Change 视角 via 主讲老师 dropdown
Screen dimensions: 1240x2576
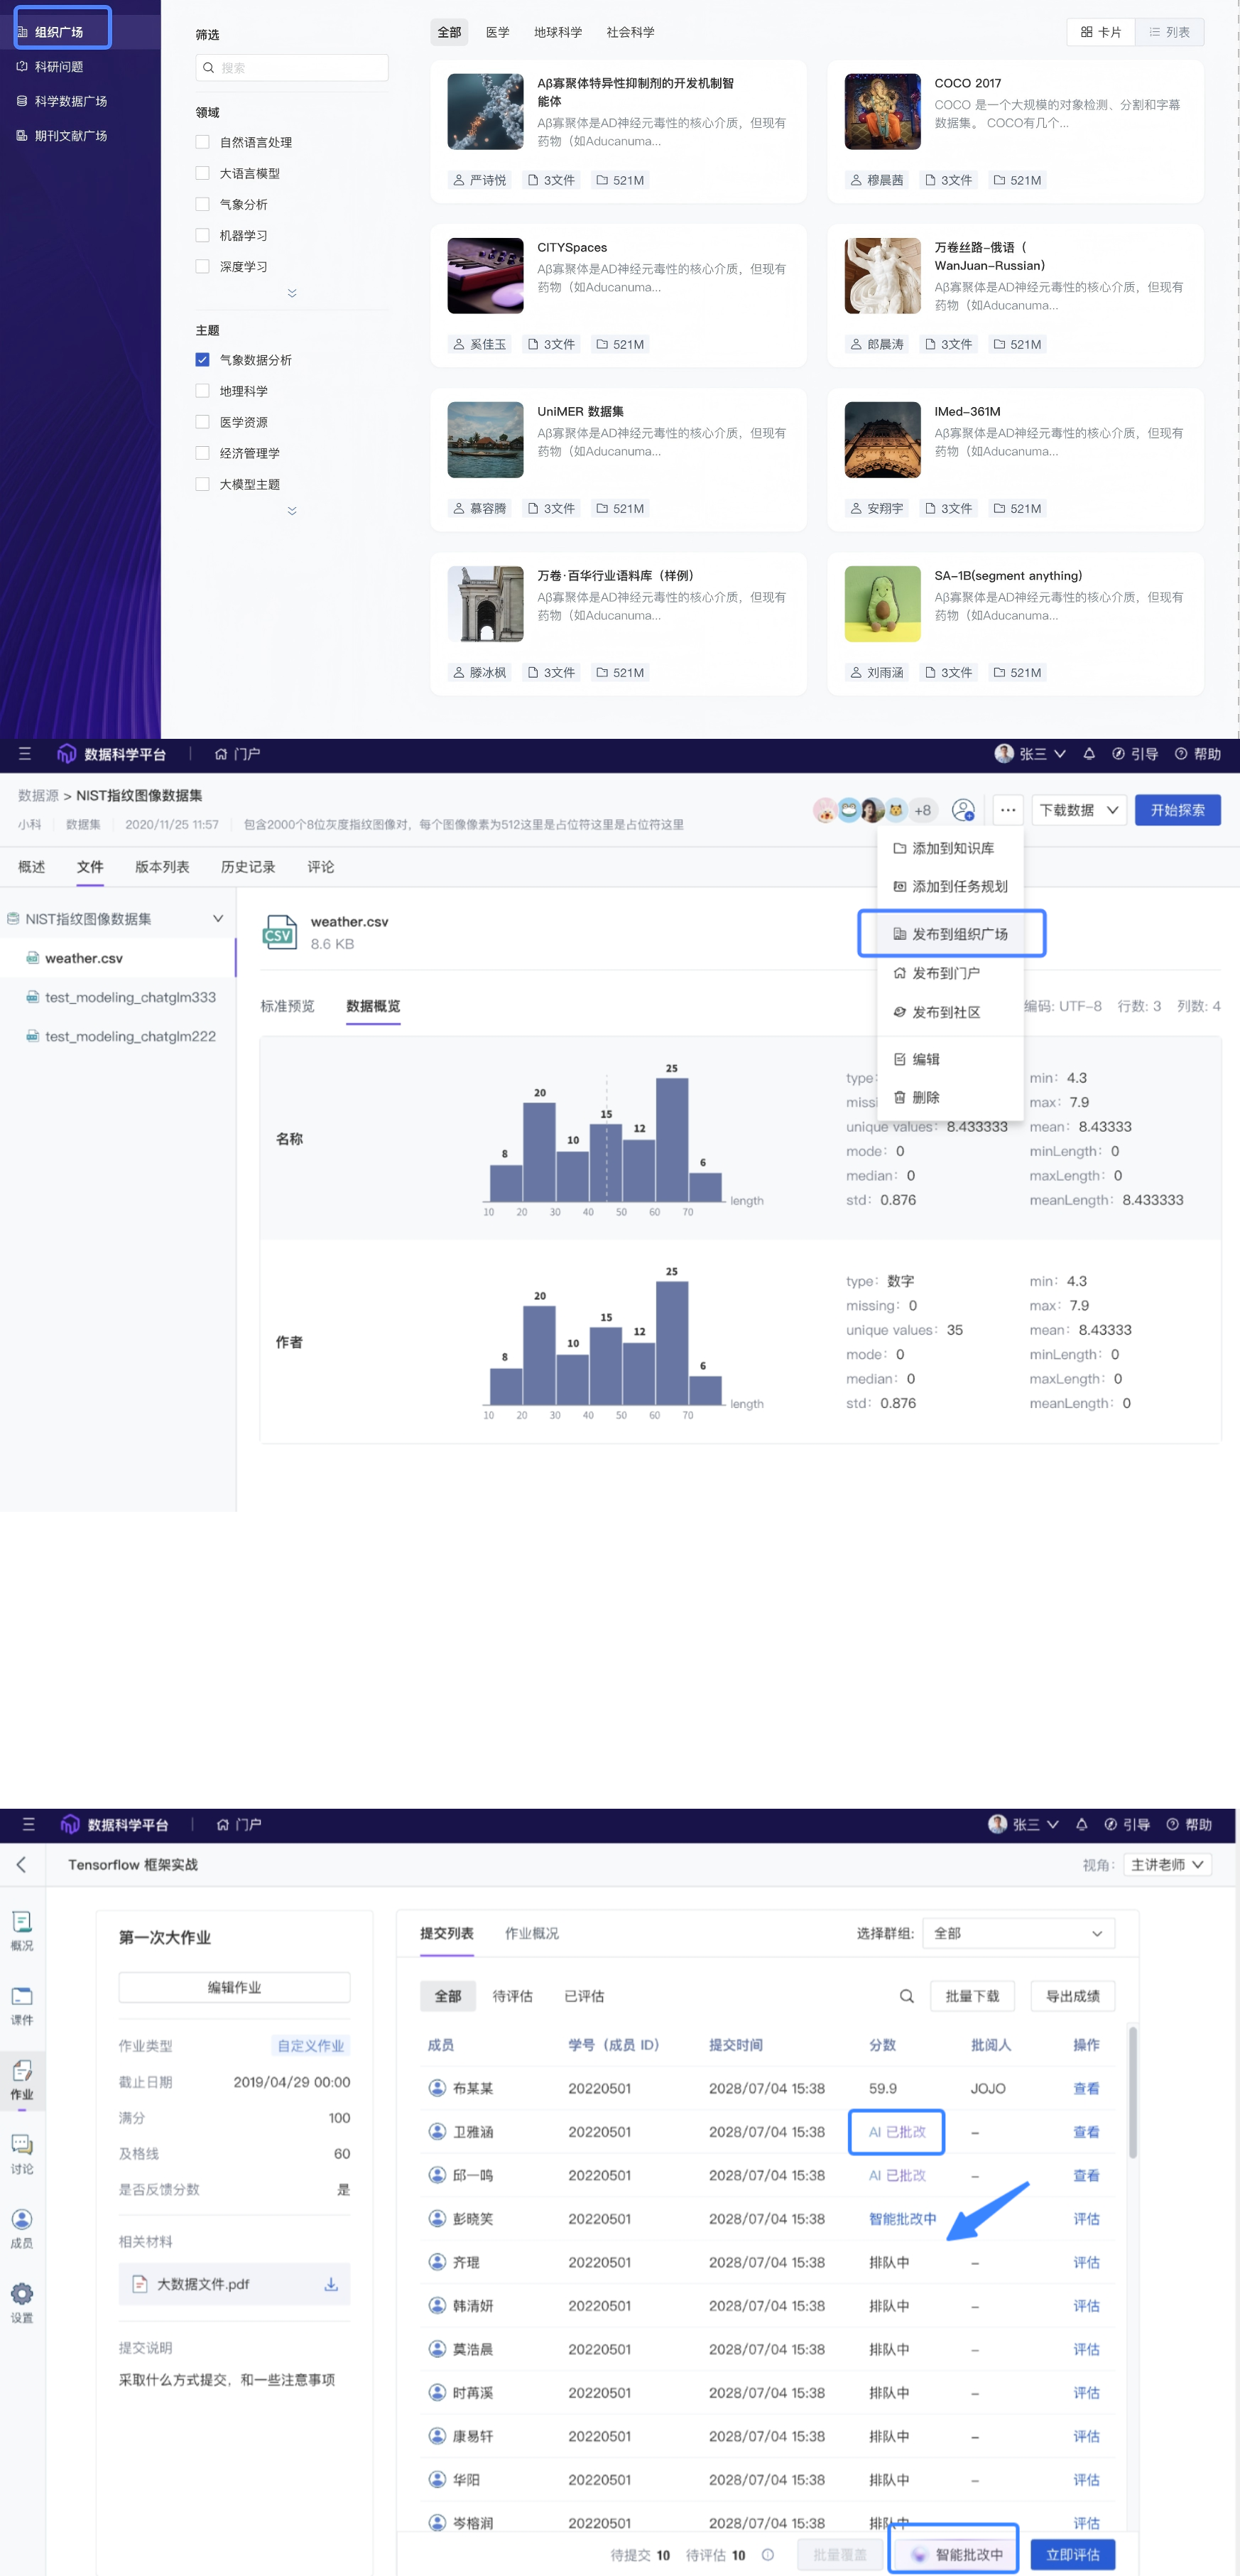[x=1167, y=1865]
